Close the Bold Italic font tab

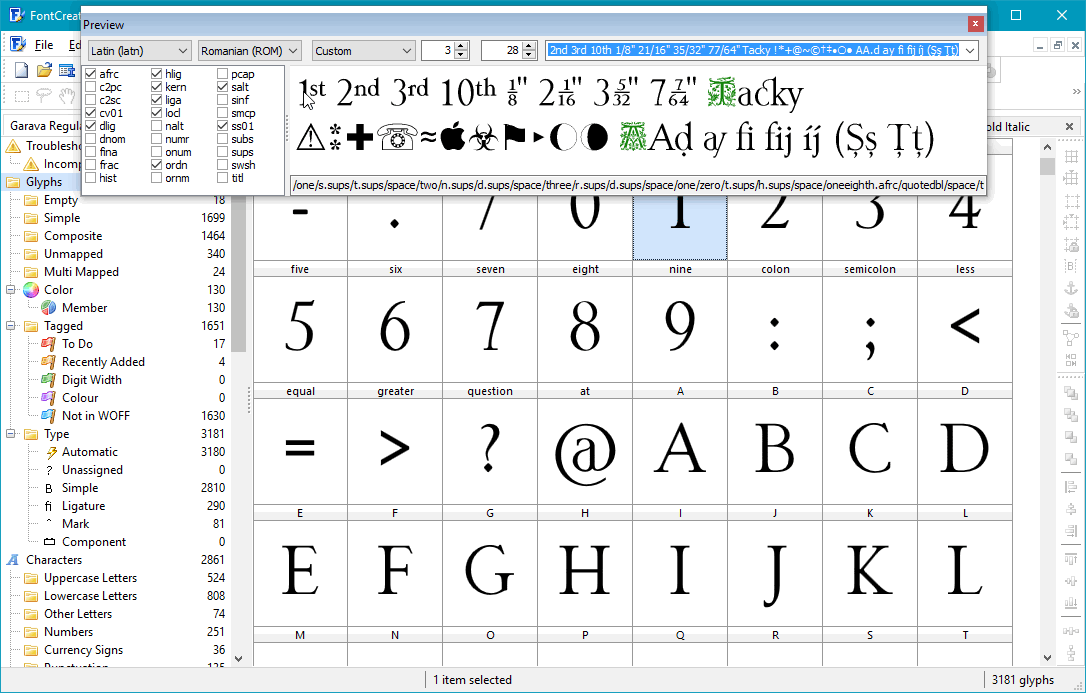coord(1069,127)
